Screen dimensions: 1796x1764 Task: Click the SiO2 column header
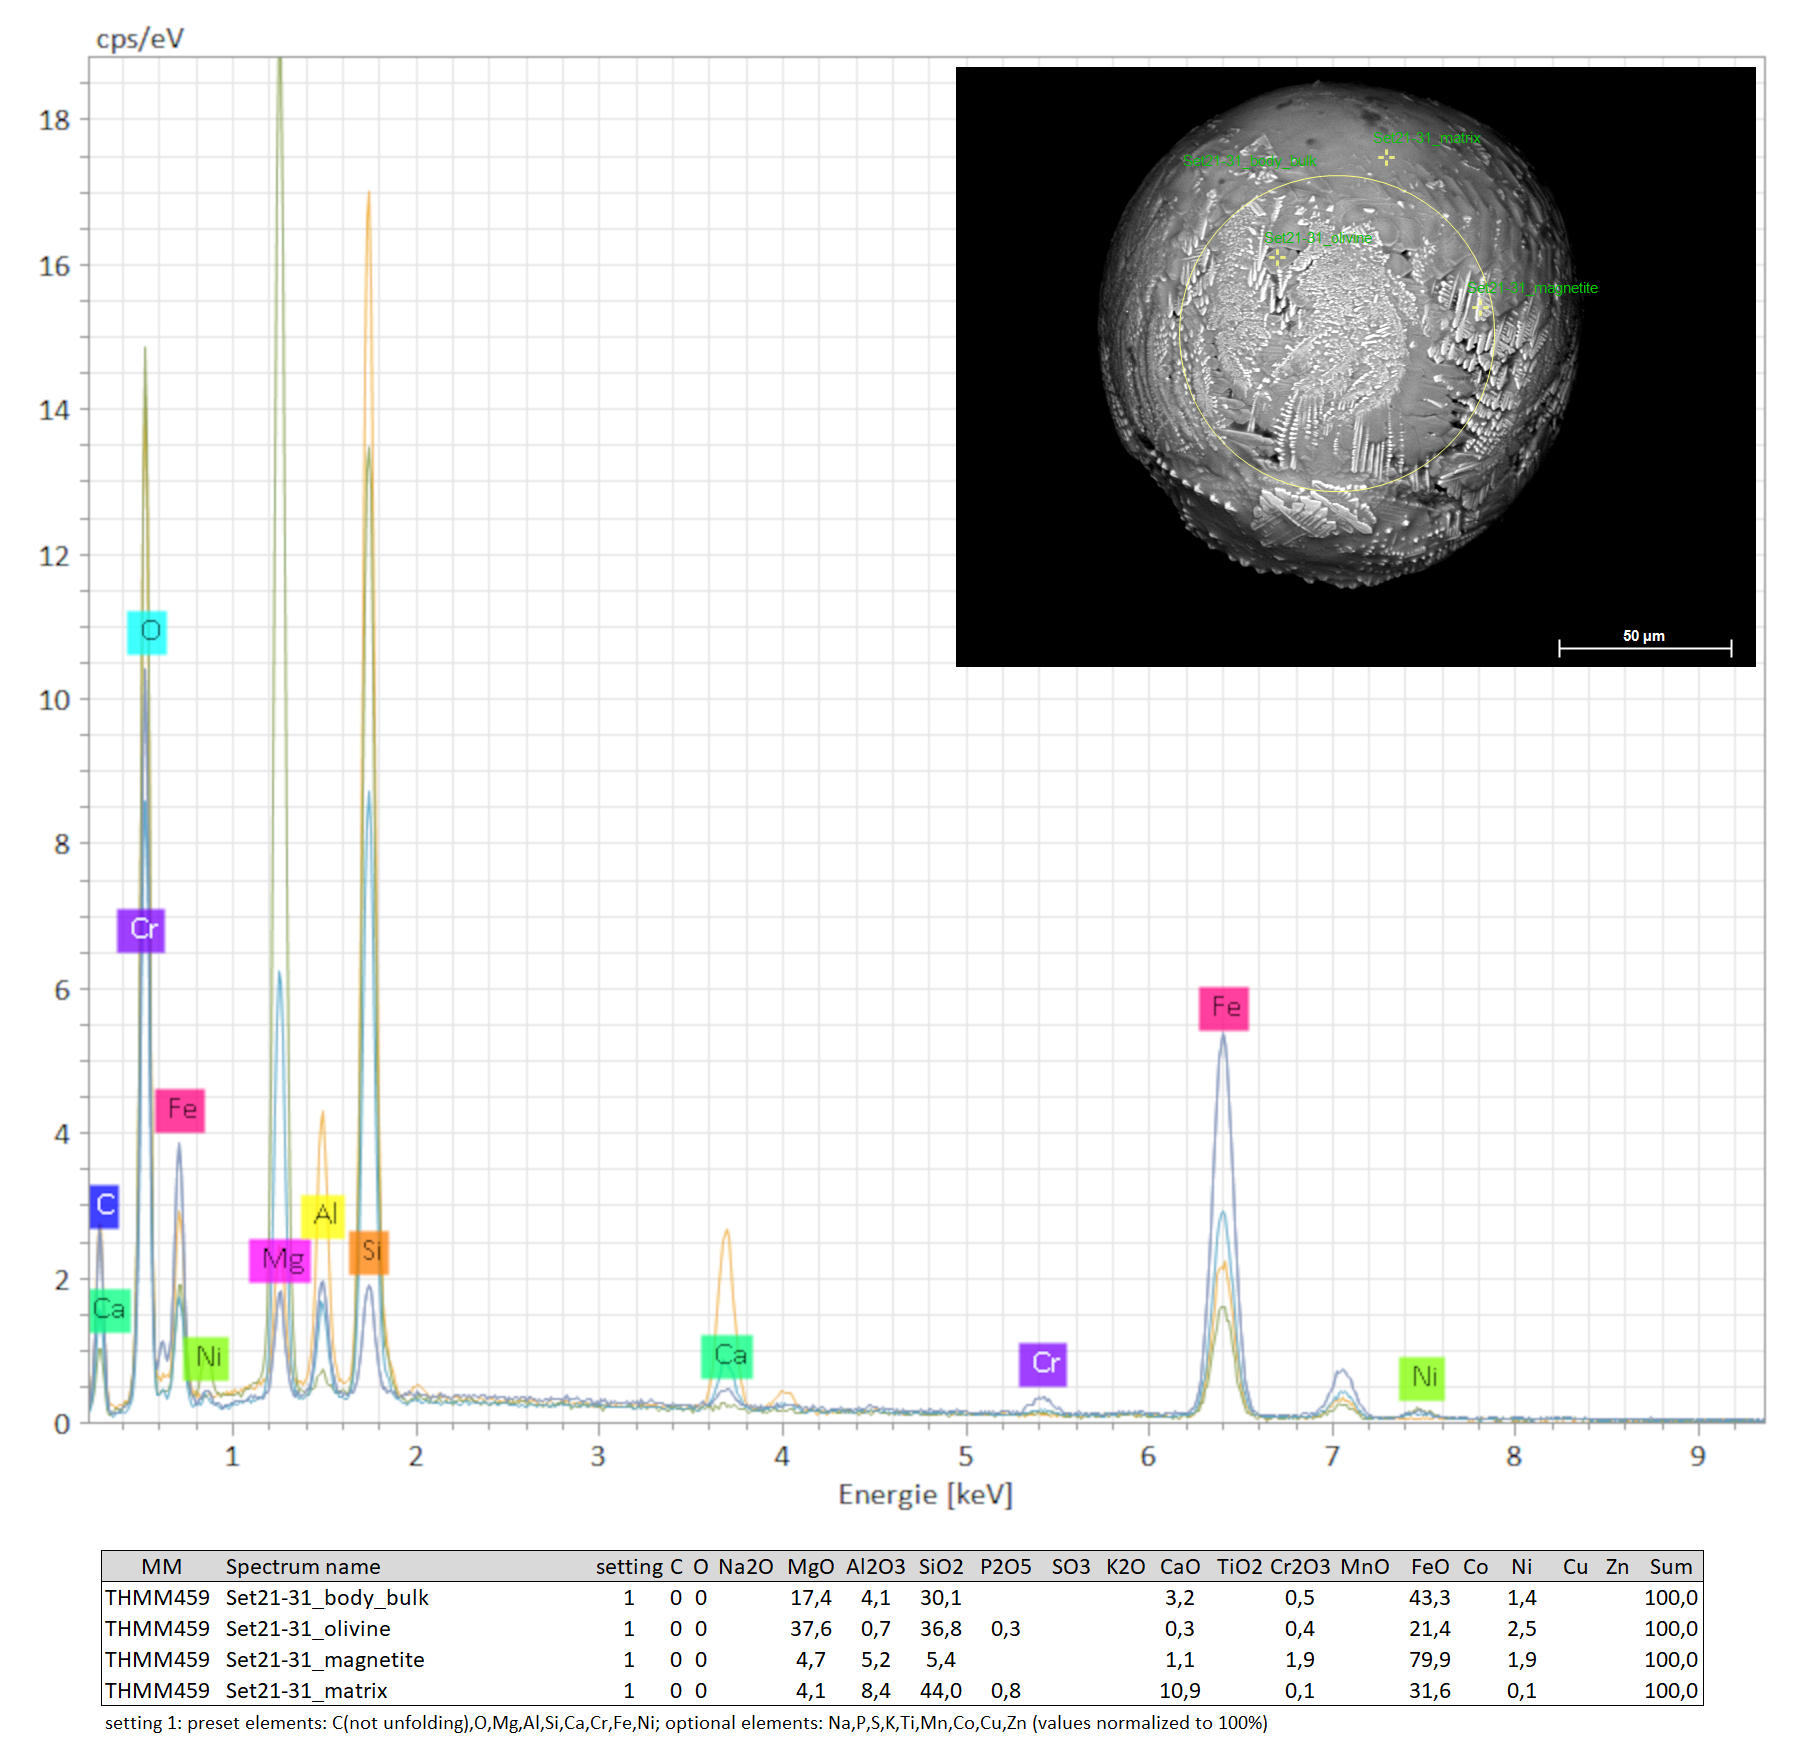coord(940,1567)
